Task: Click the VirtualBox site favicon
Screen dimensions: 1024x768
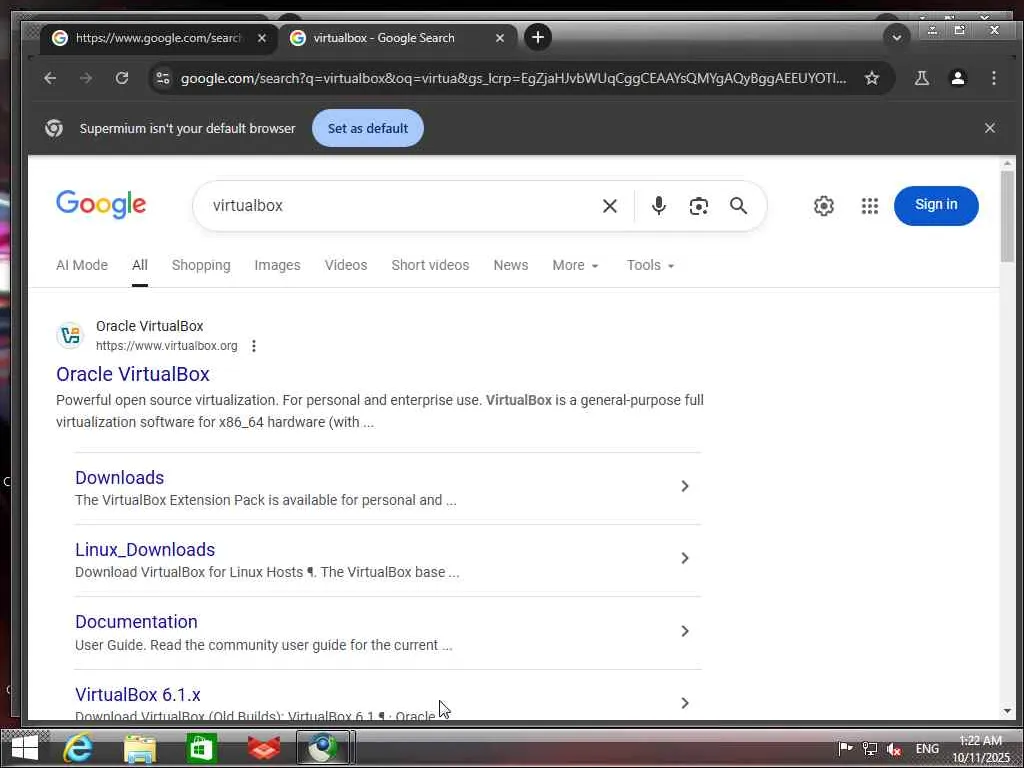Action: tap(70, 336)
